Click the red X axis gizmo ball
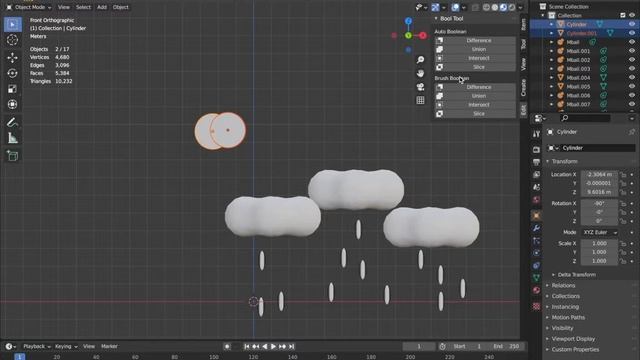 (x=423, y=36)
